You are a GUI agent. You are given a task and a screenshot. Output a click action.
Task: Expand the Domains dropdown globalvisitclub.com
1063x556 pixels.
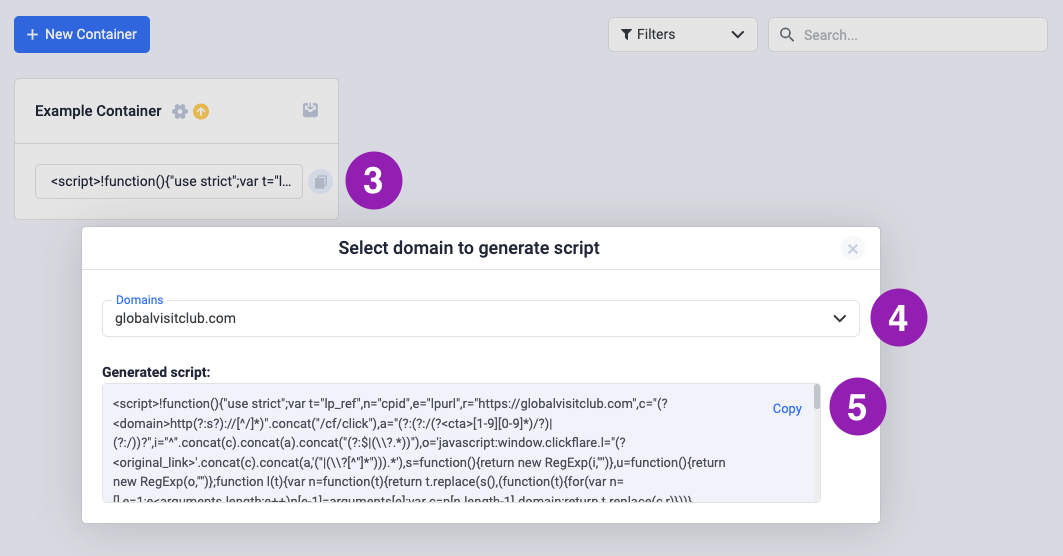pyautogui.click(x=481, y=319)
